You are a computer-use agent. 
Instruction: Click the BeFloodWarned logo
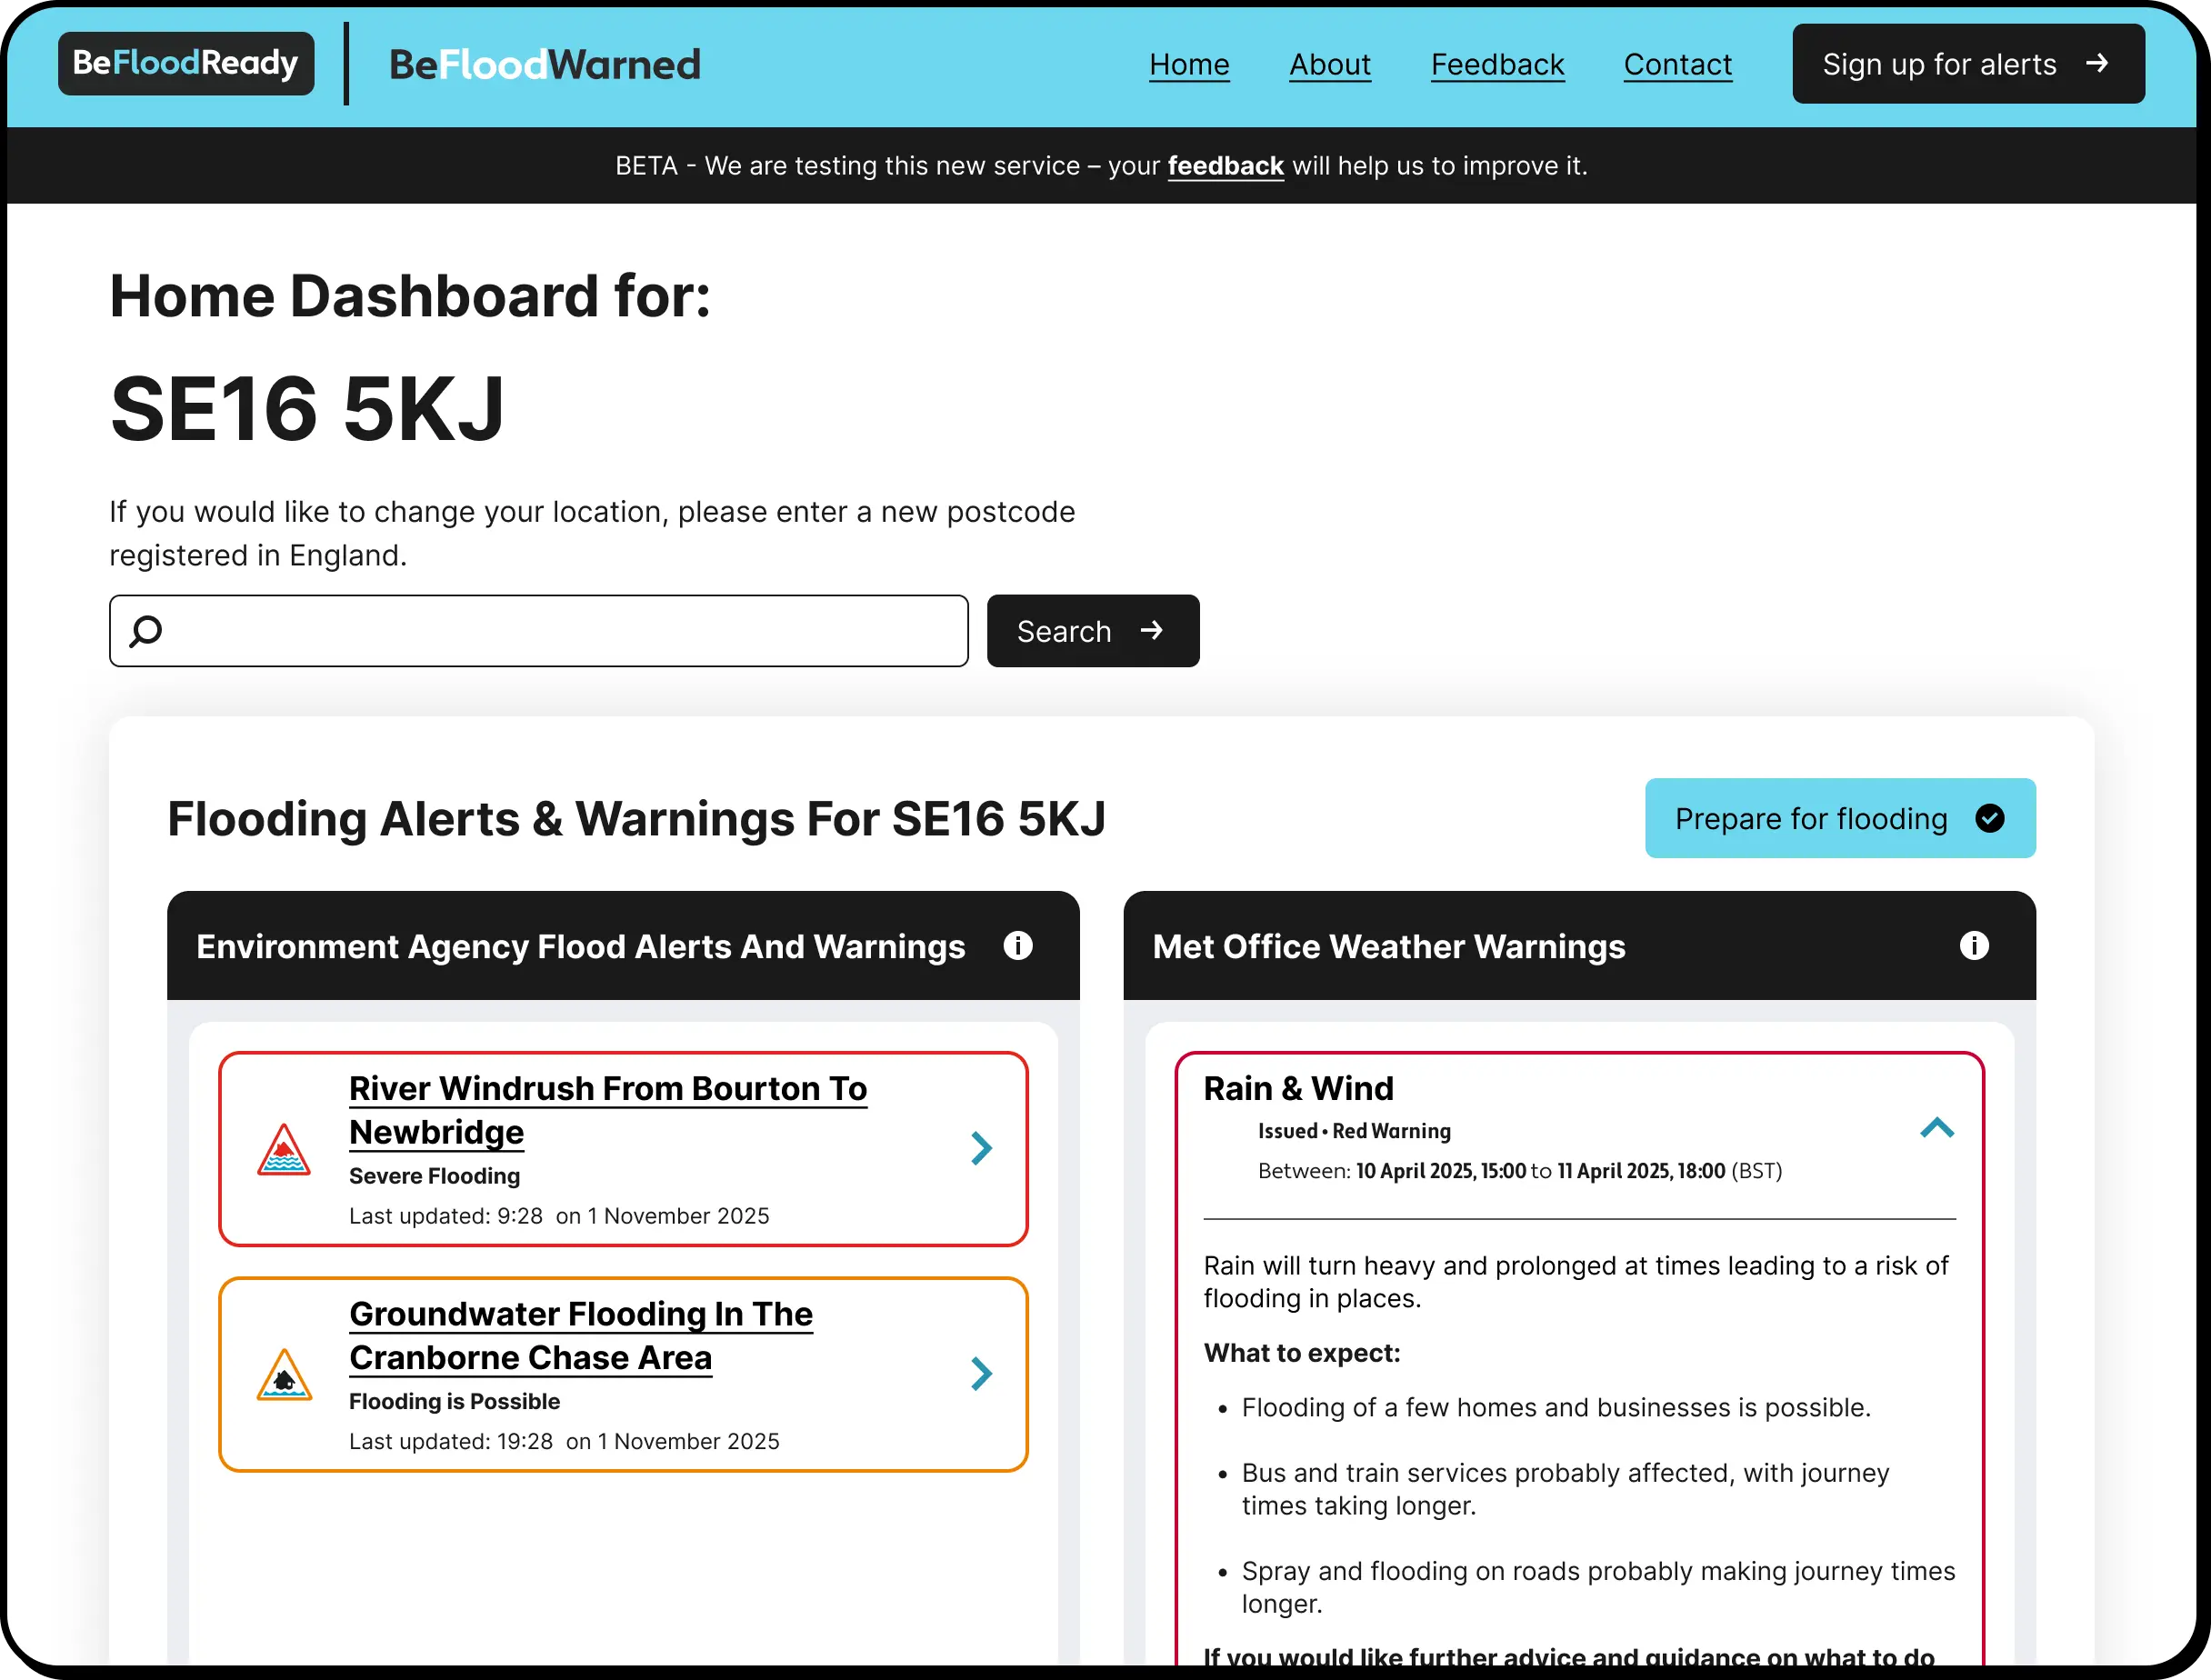544,65
